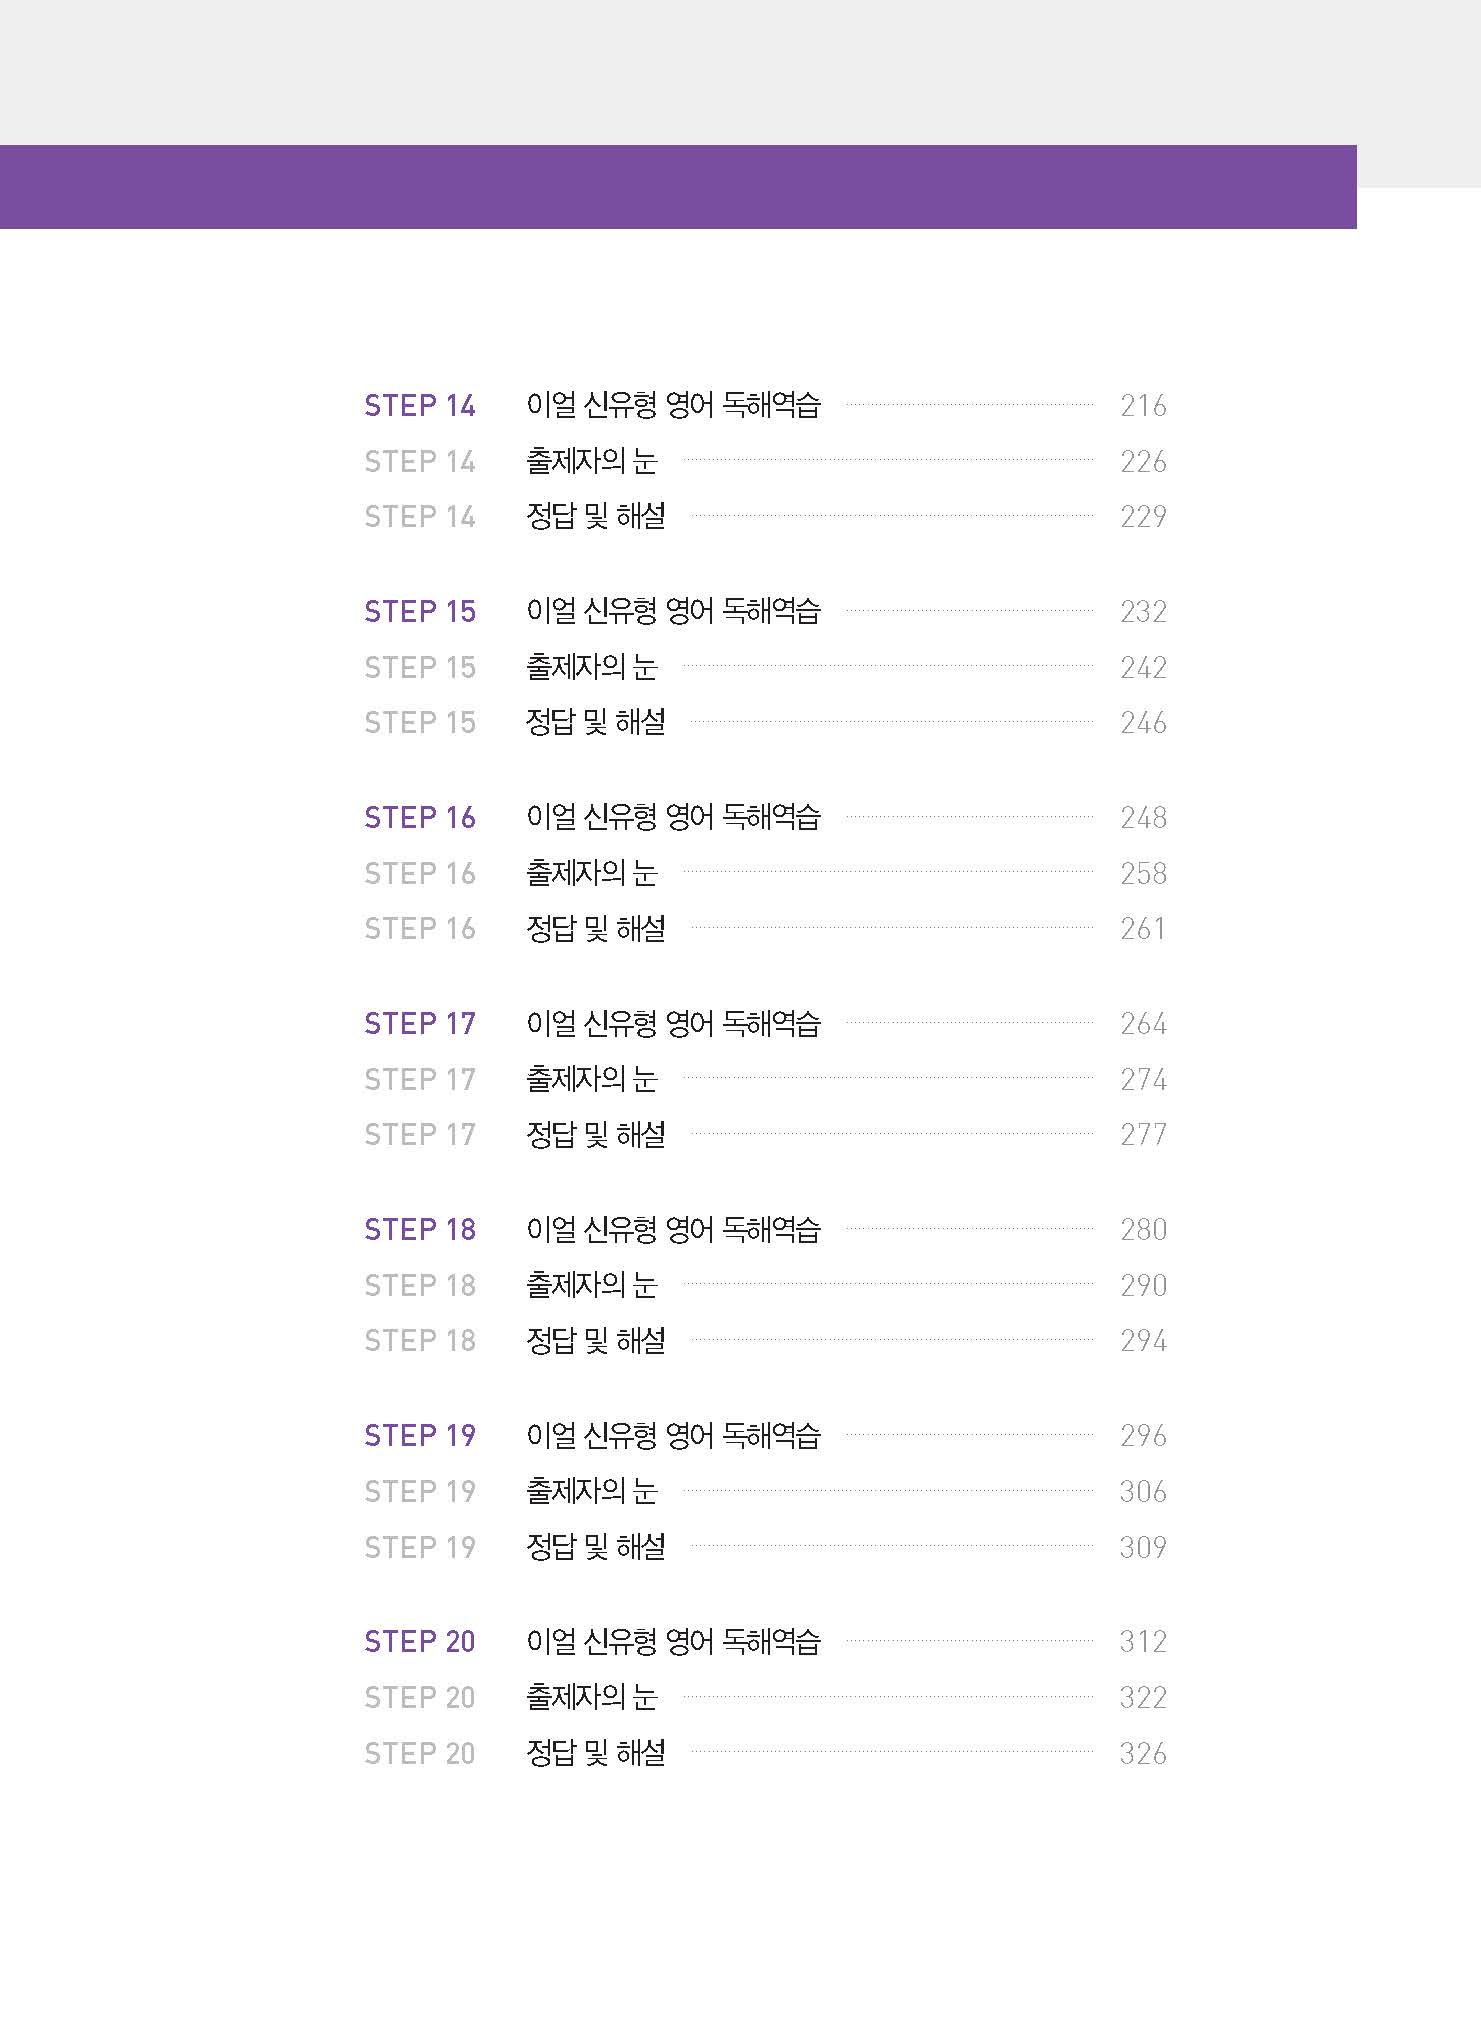Open the purple STEP 14 heading label
Screen dimensions: 1481x2024
419,406
